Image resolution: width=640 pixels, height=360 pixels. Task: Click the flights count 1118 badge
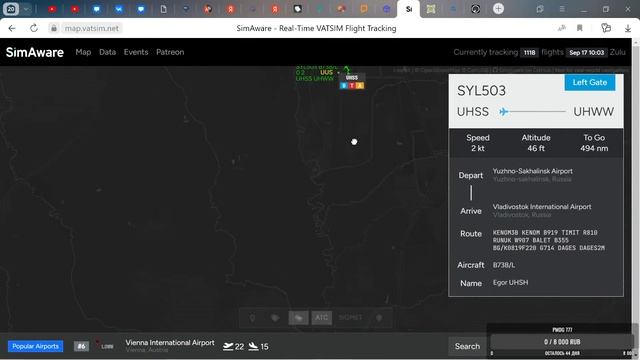click(529, 53)
